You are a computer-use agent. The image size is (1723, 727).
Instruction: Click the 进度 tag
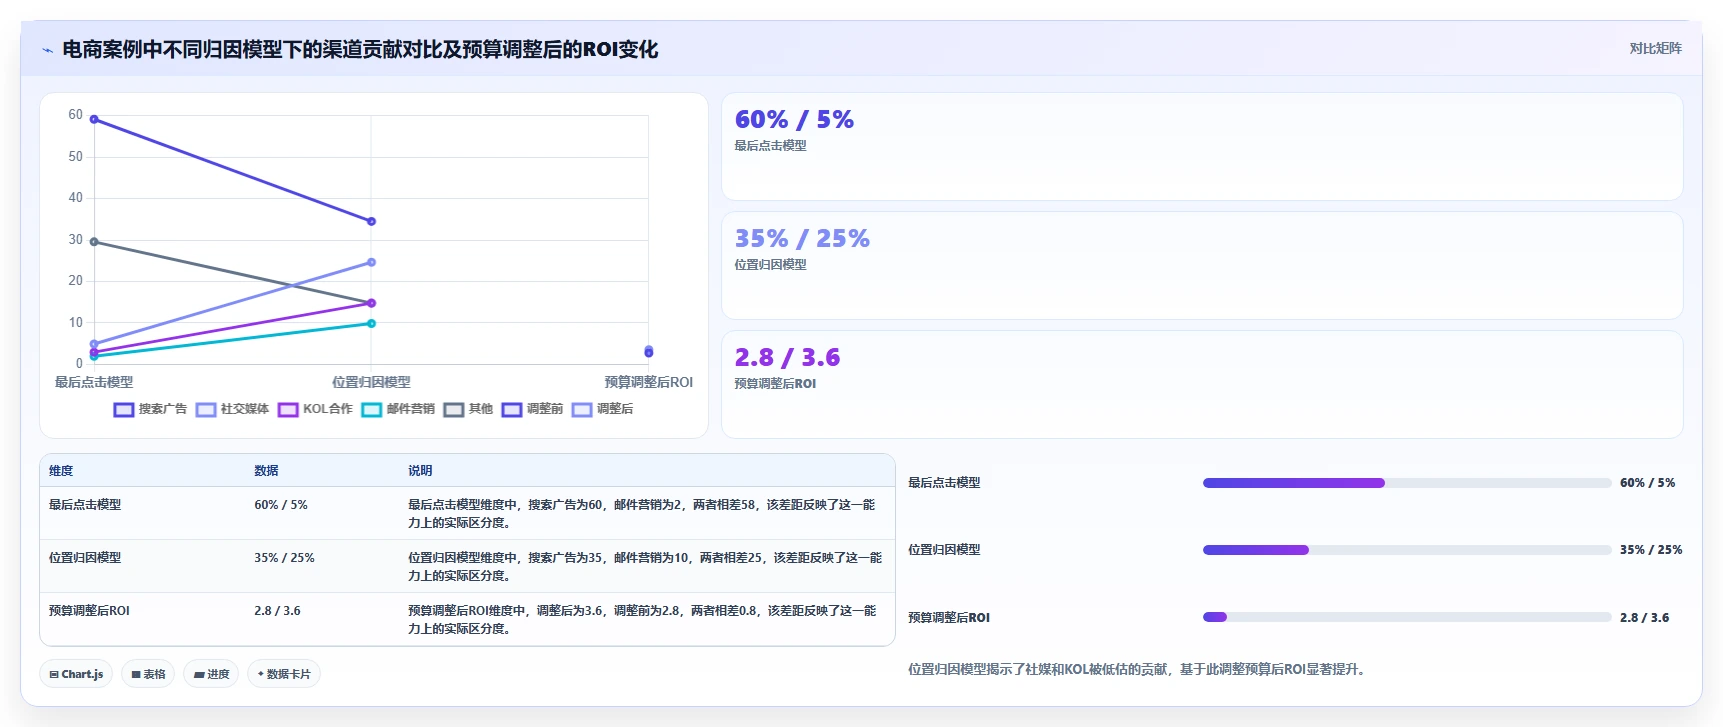pos(211,674)
